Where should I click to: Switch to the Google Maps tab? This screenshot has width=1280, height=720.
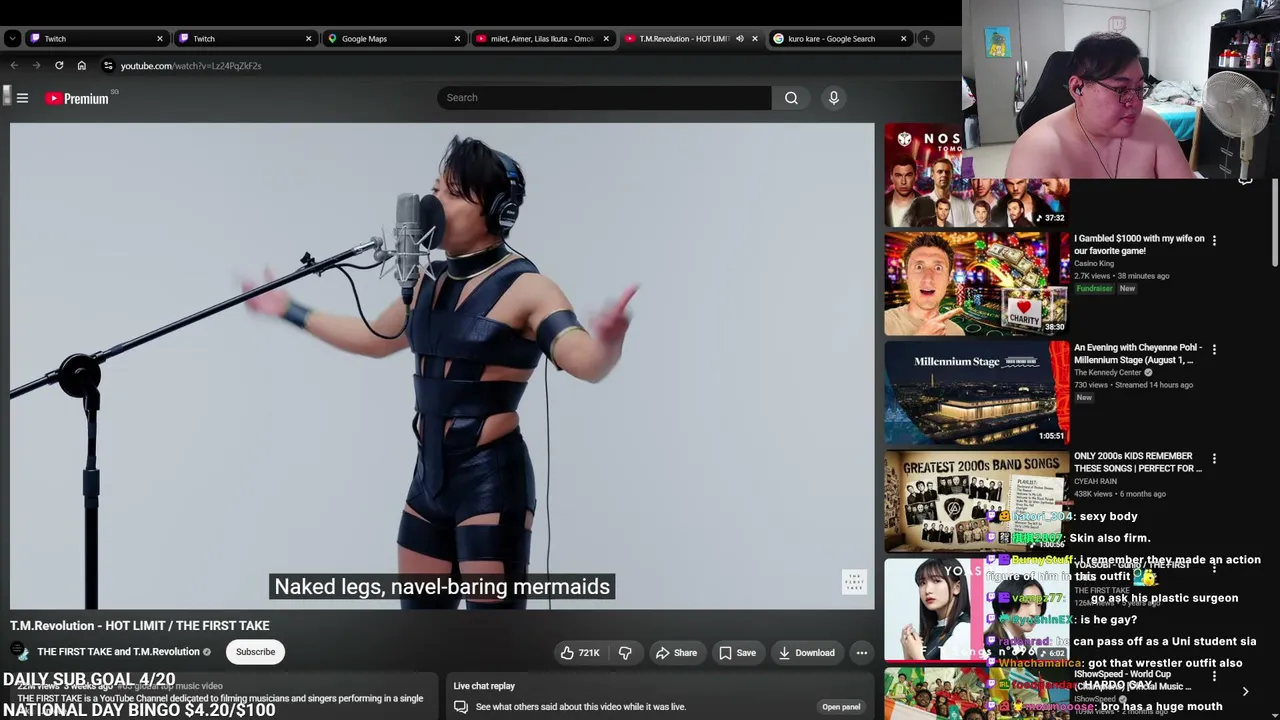tap(394, 39)
